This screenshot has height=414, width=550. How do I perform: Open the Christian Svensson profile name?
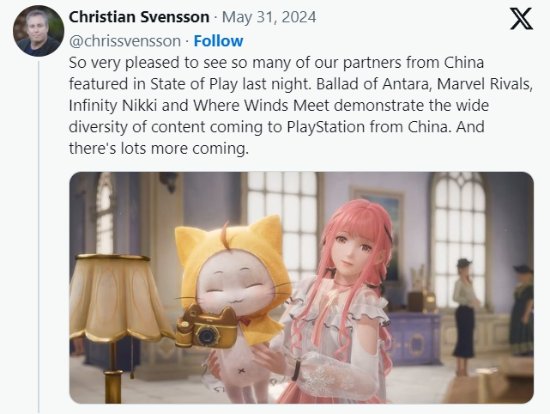[139, 17]
